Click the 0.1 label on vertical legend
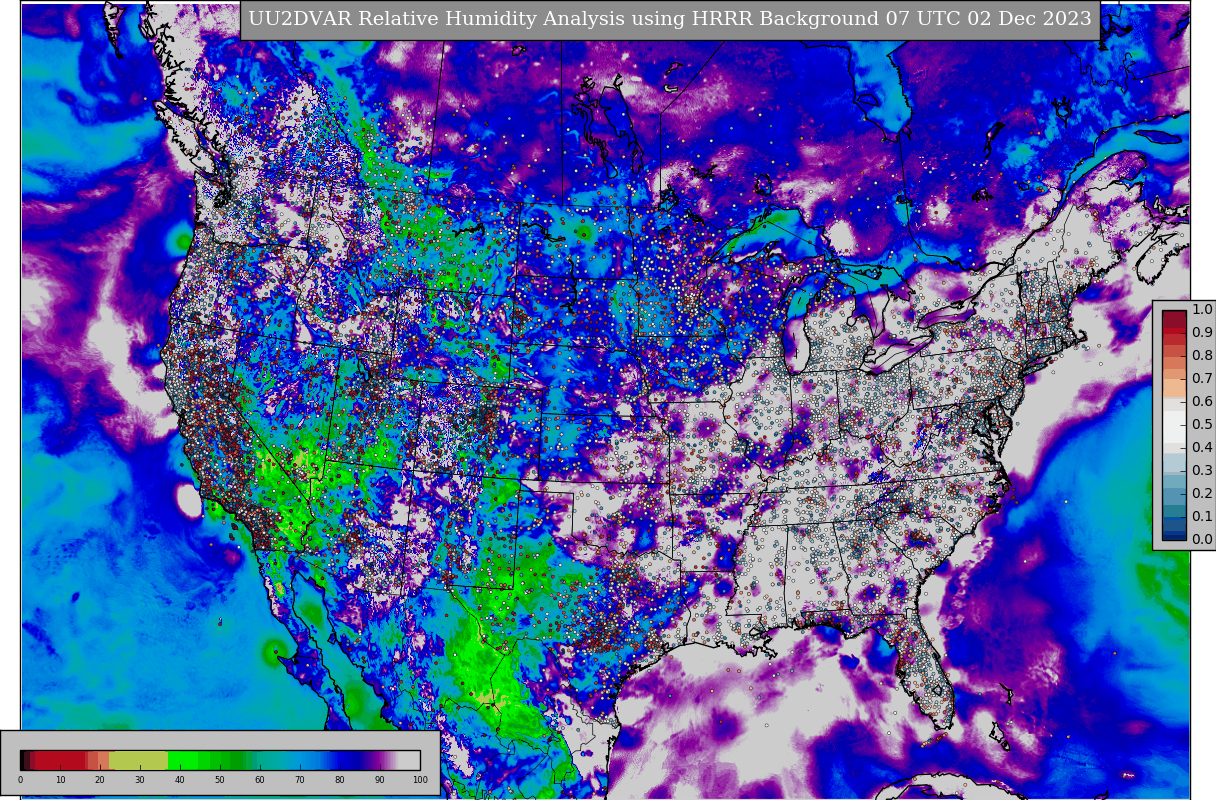The image size is (1216, 800). coord(1202,516)
